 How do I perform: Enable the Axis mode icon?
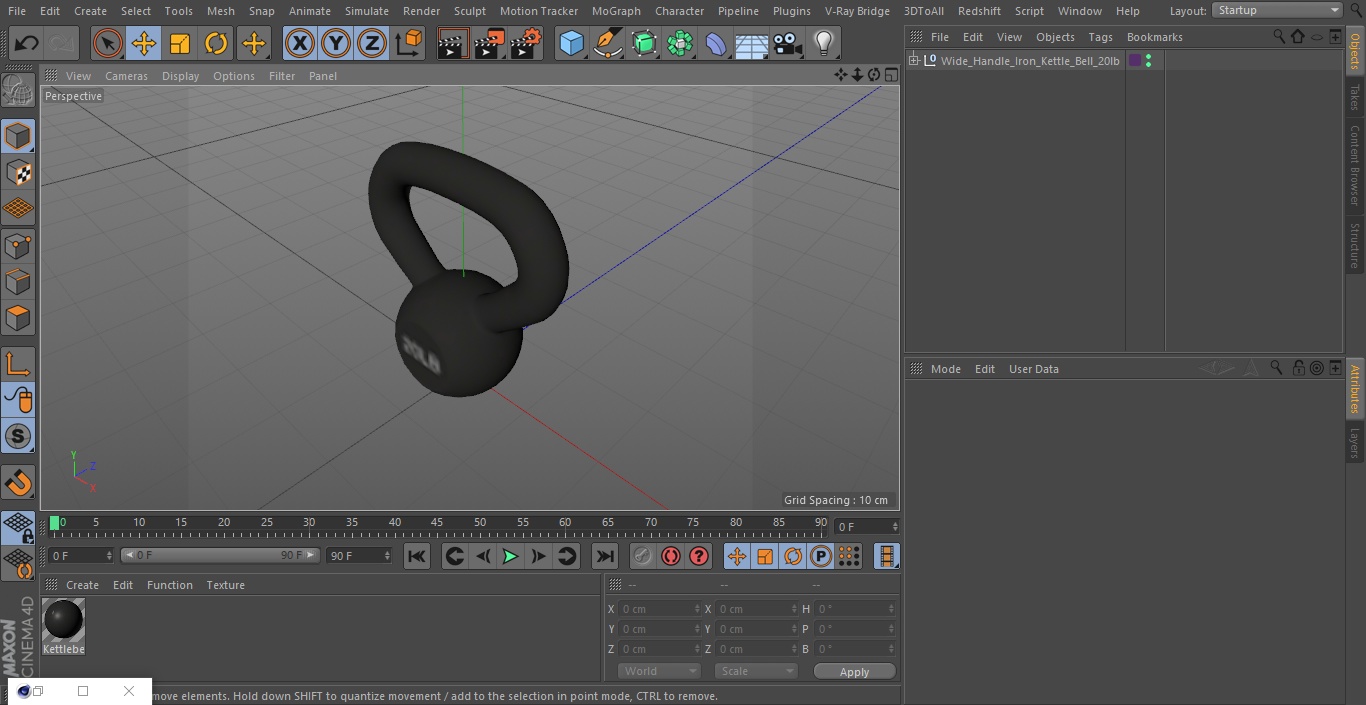point(18,365)
